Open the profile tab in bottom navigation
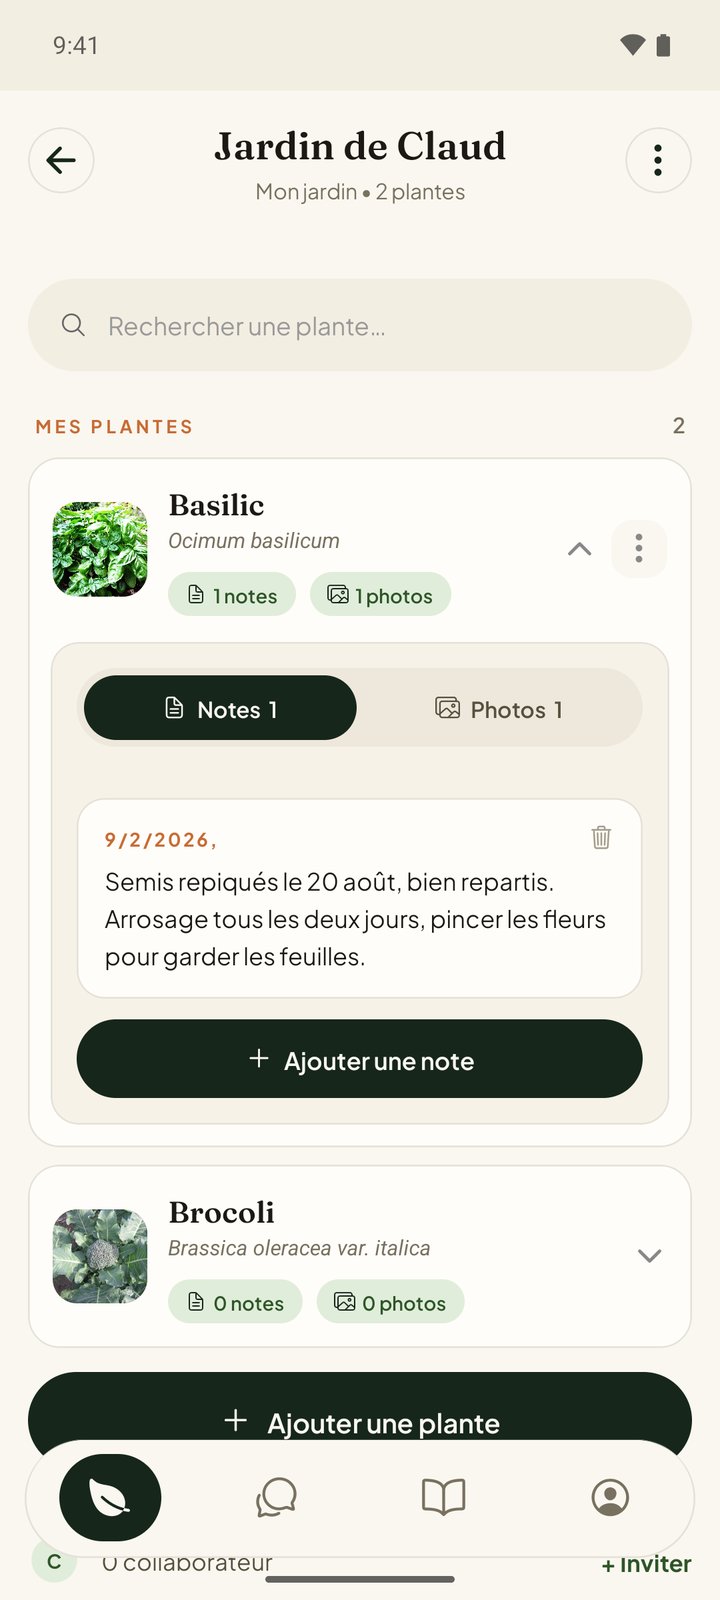This screenshot has height=1600, width=720. [610, 1497]
